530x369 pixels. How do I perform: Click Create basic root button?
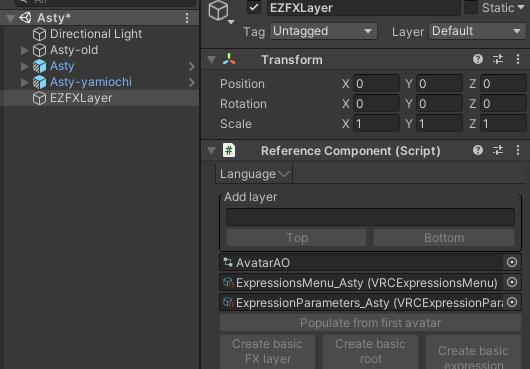[370, 351]
